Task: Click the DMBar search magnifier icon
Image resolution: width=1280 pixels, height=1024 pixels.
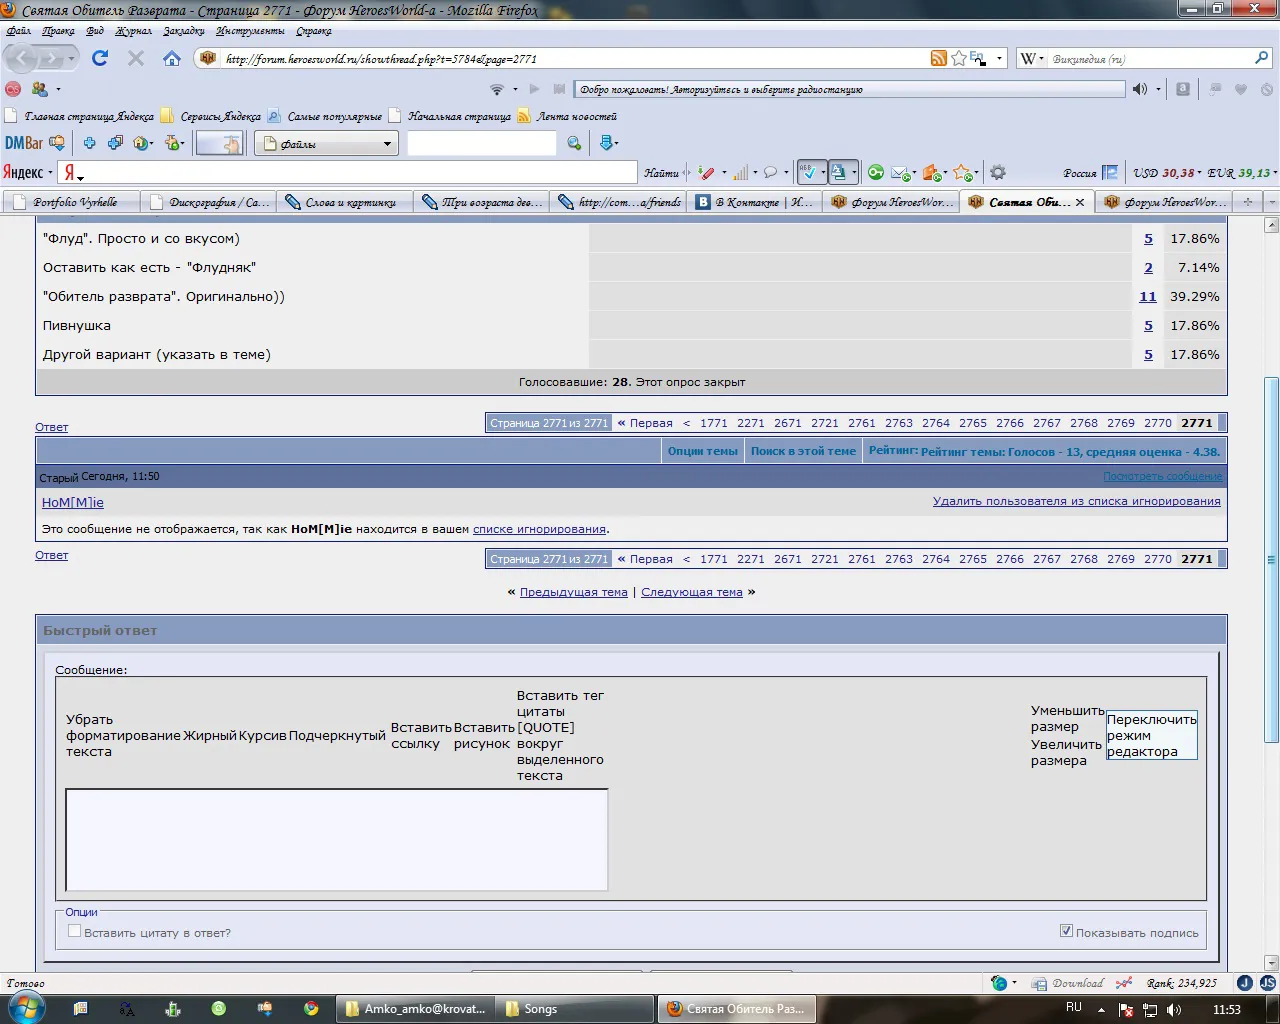Action: tap(574, 144)
